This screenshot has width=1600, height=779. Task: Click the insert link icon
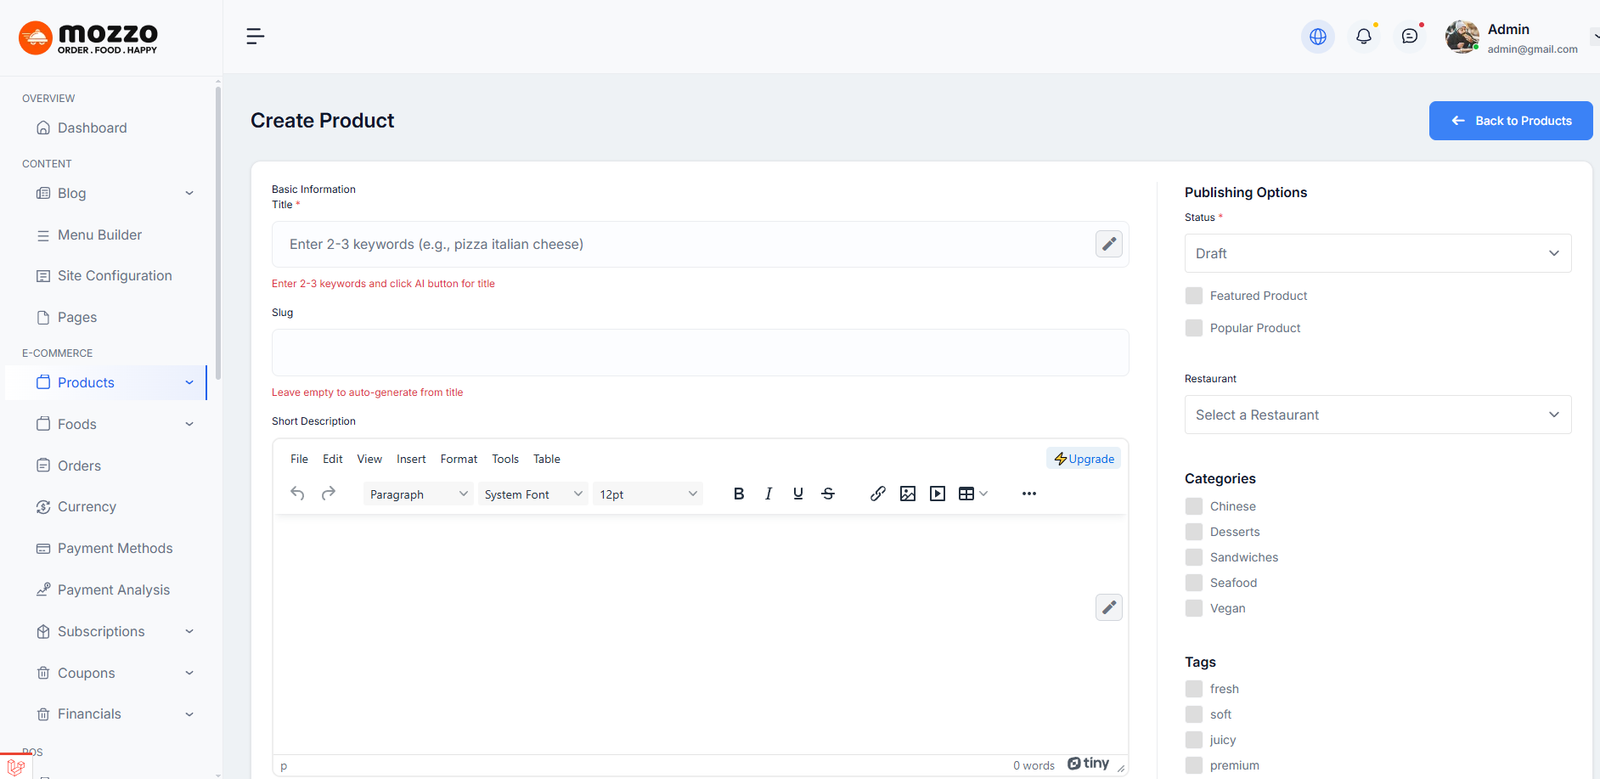coord(877,494)
